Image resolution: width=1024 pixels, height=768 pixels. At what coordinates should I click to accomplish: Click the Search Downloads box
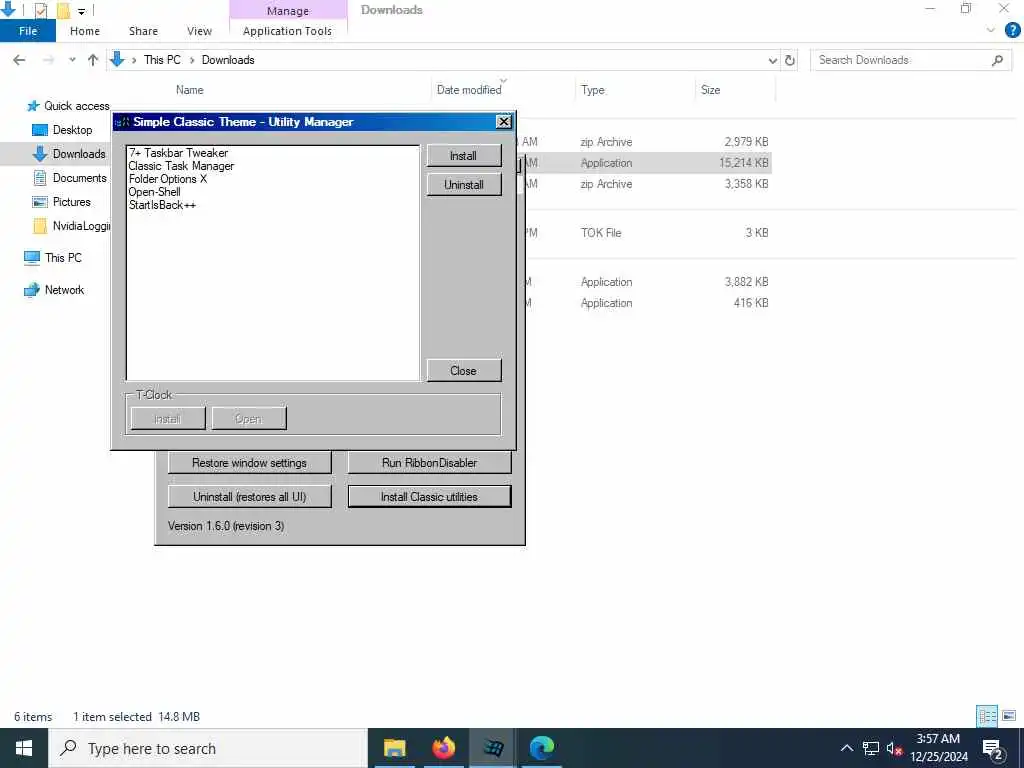[x=910, y=60]
